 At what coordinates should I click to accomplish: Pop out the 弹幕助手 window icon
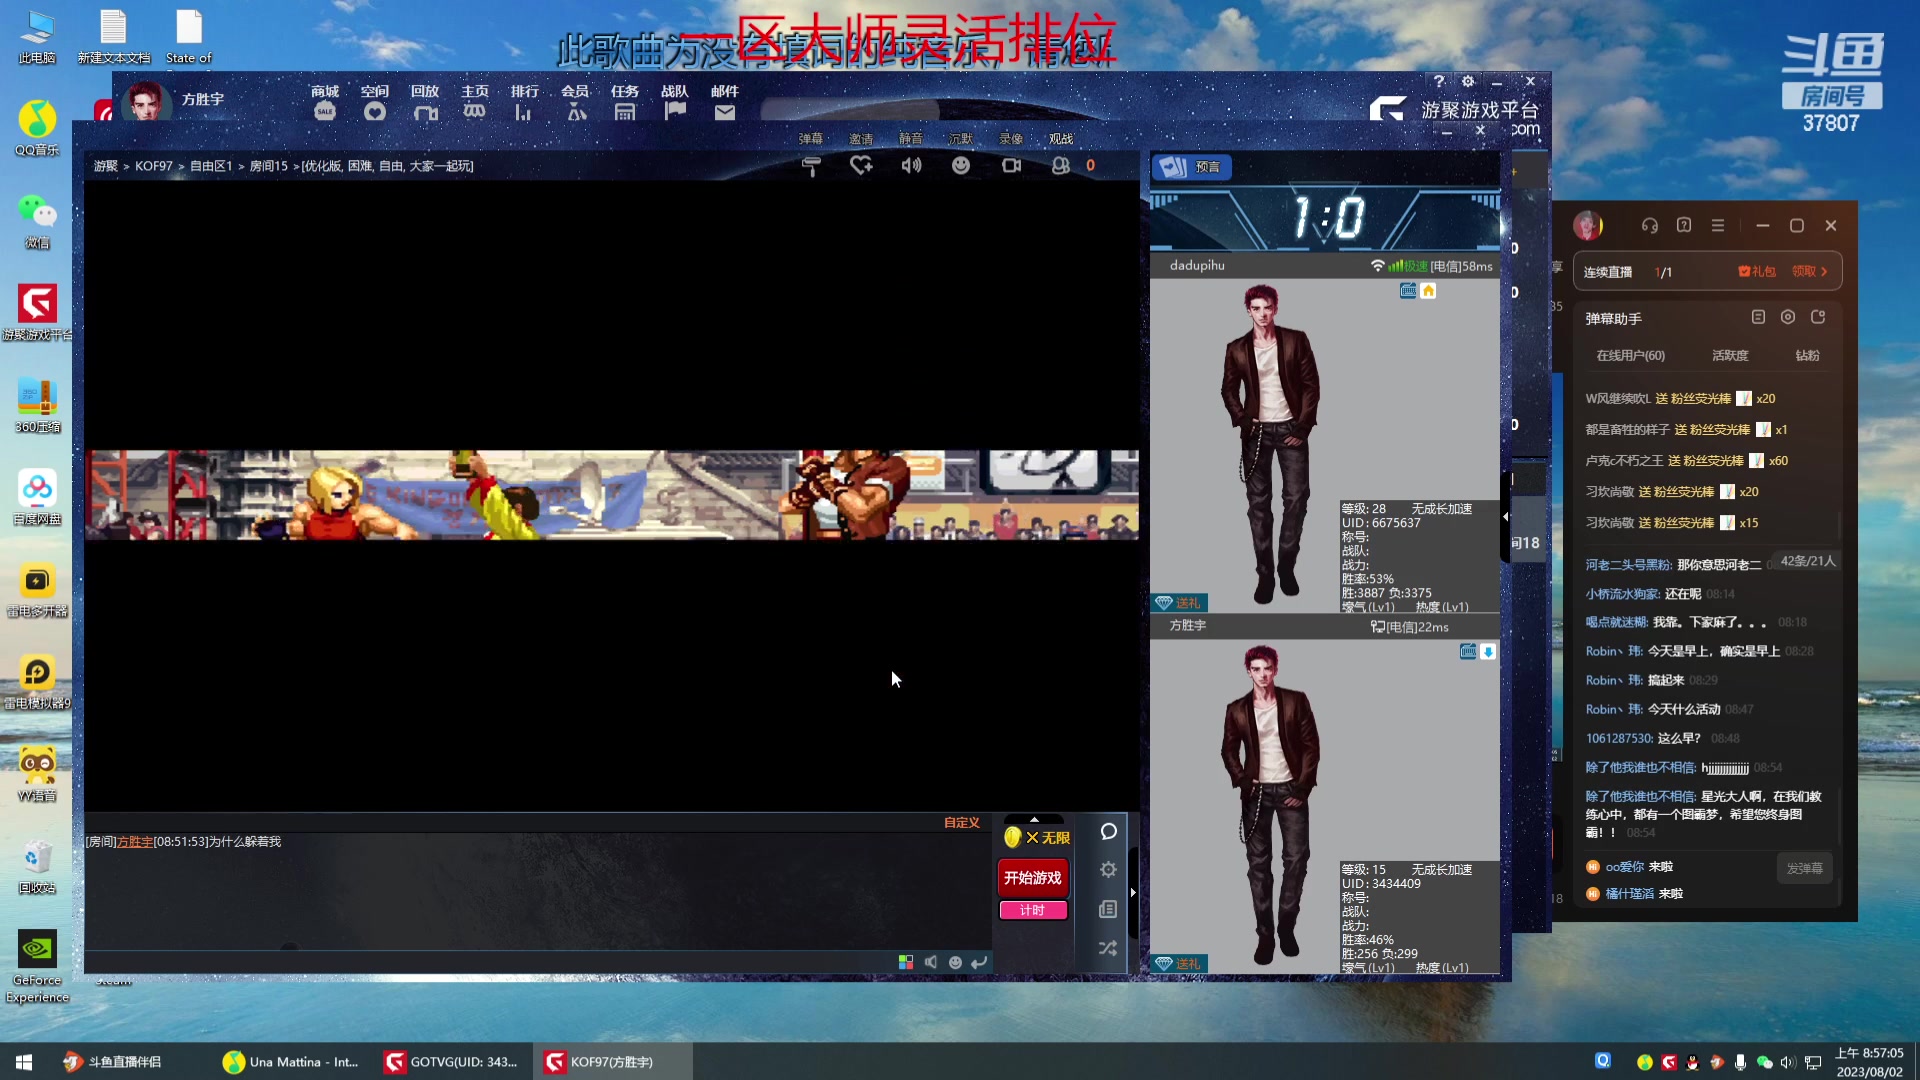pyautogui.click(x=1818, y=317)
